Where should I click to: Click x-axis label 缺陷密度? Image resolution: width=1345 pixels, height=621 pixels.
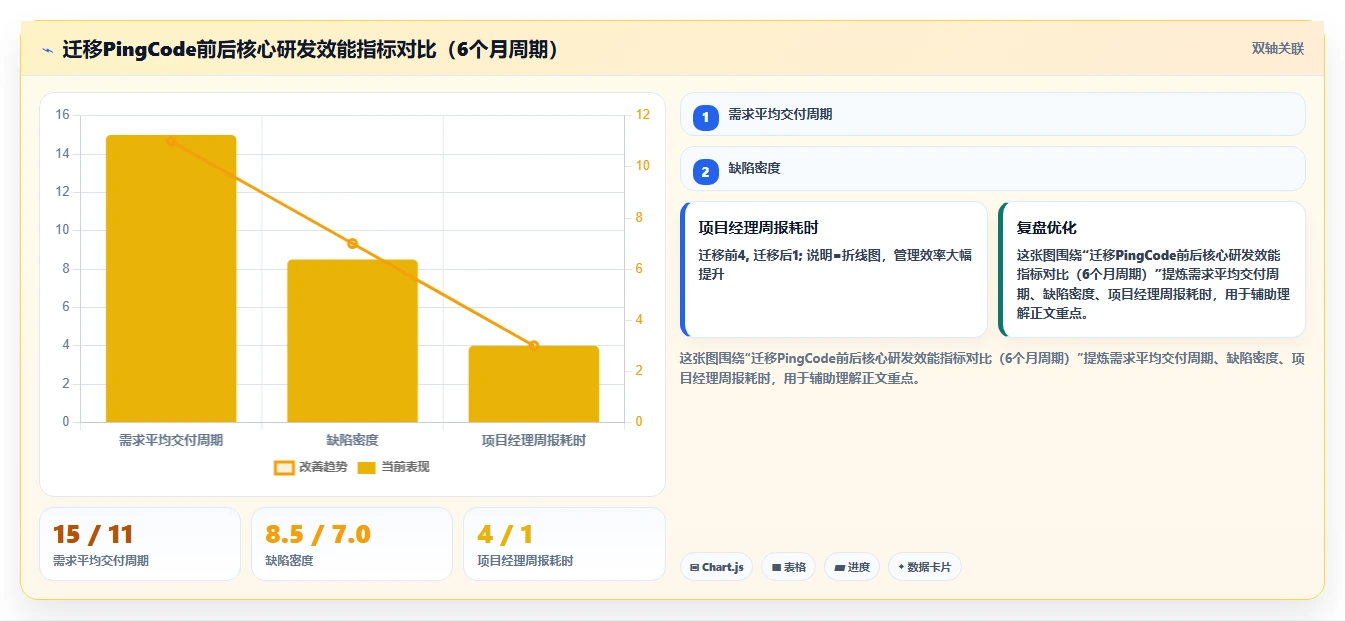(352, 439)
